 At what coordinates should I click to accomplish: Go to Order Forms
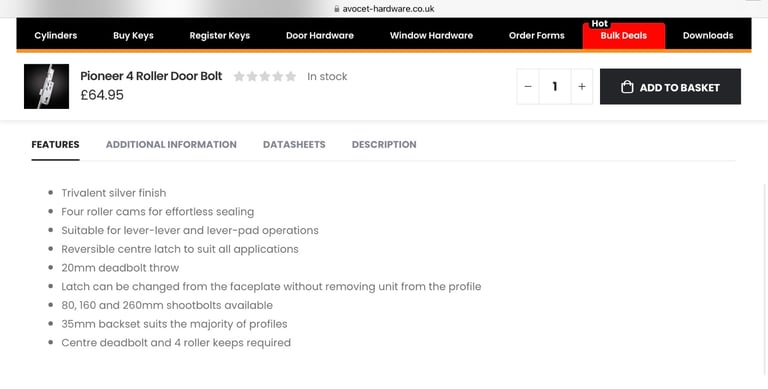click(x=537, y=35)
